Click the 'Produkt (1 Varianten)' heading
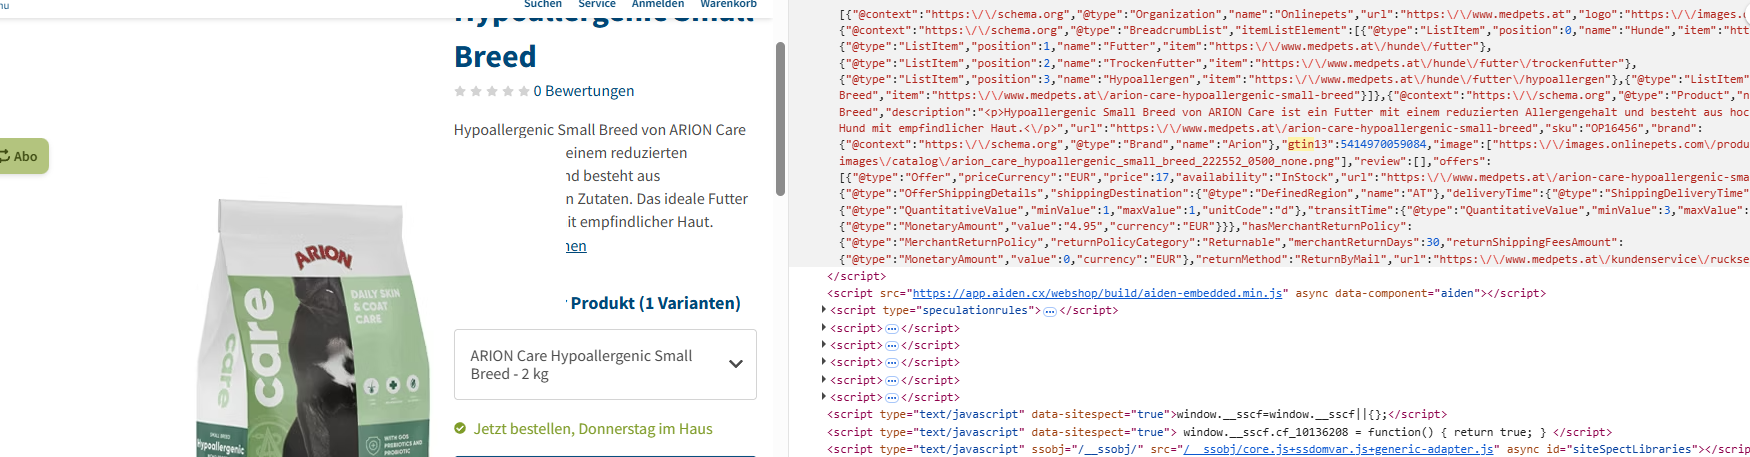Screen dimensions: 1750x457 pos(655,303)
